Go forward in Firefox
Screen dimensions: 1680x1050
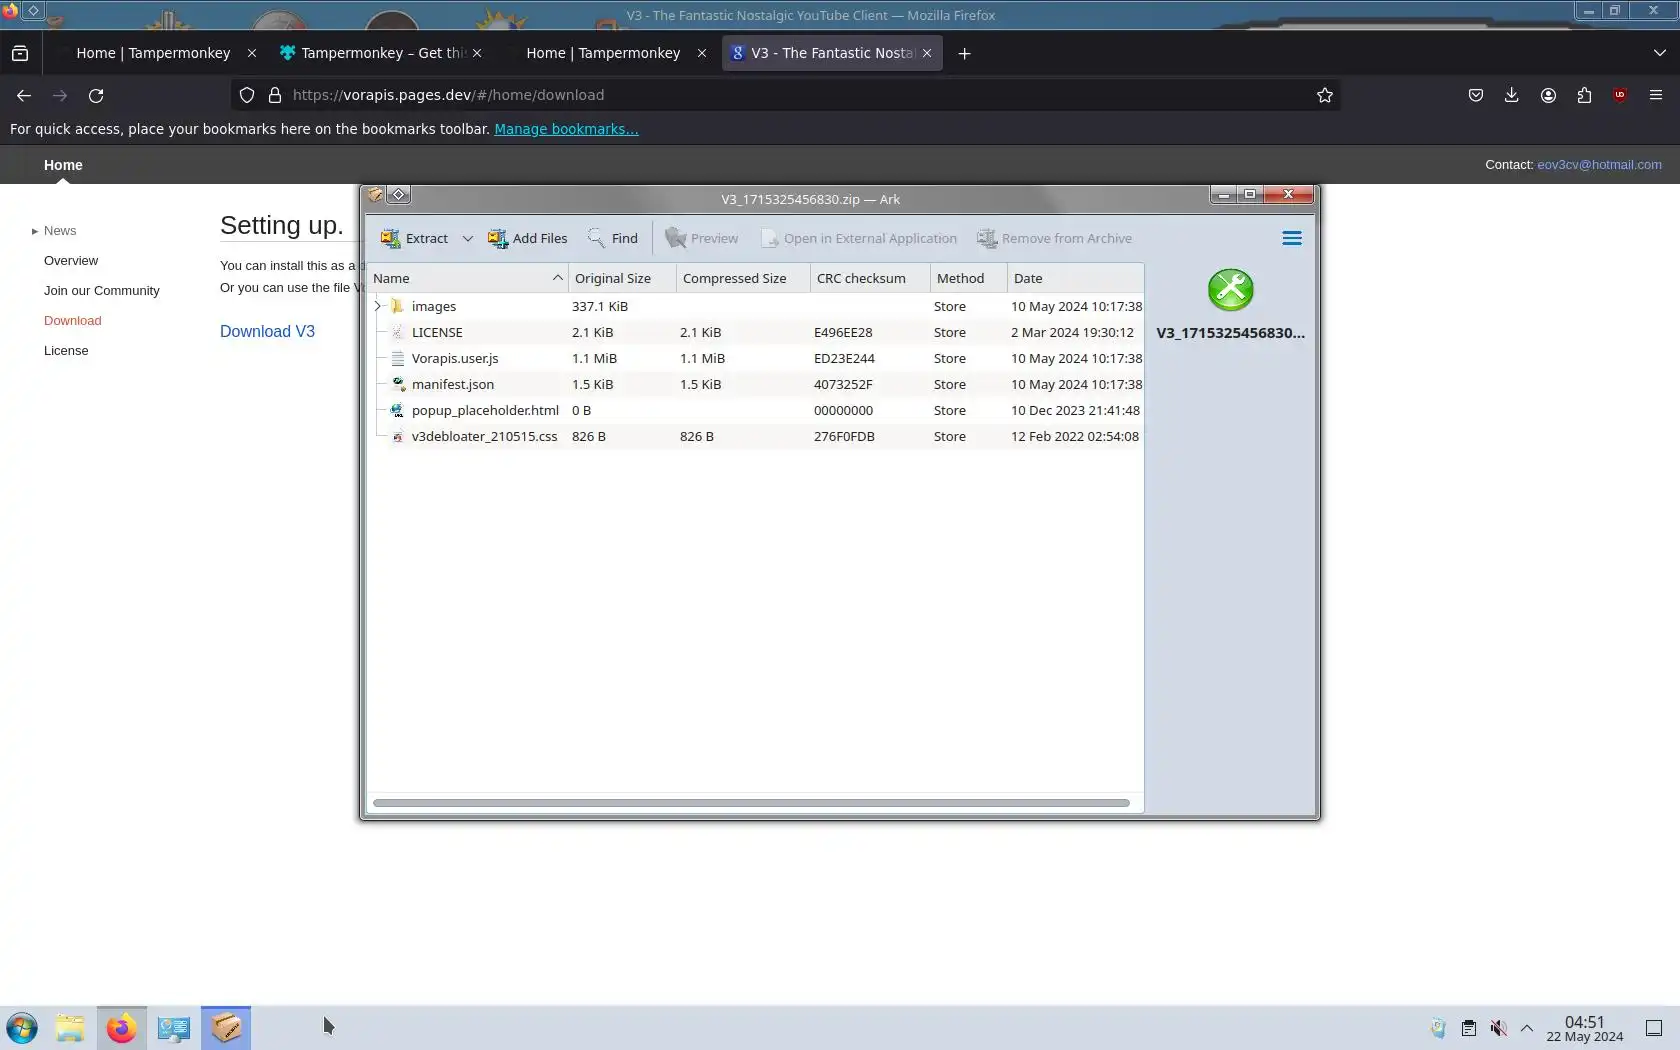point(60,95)
